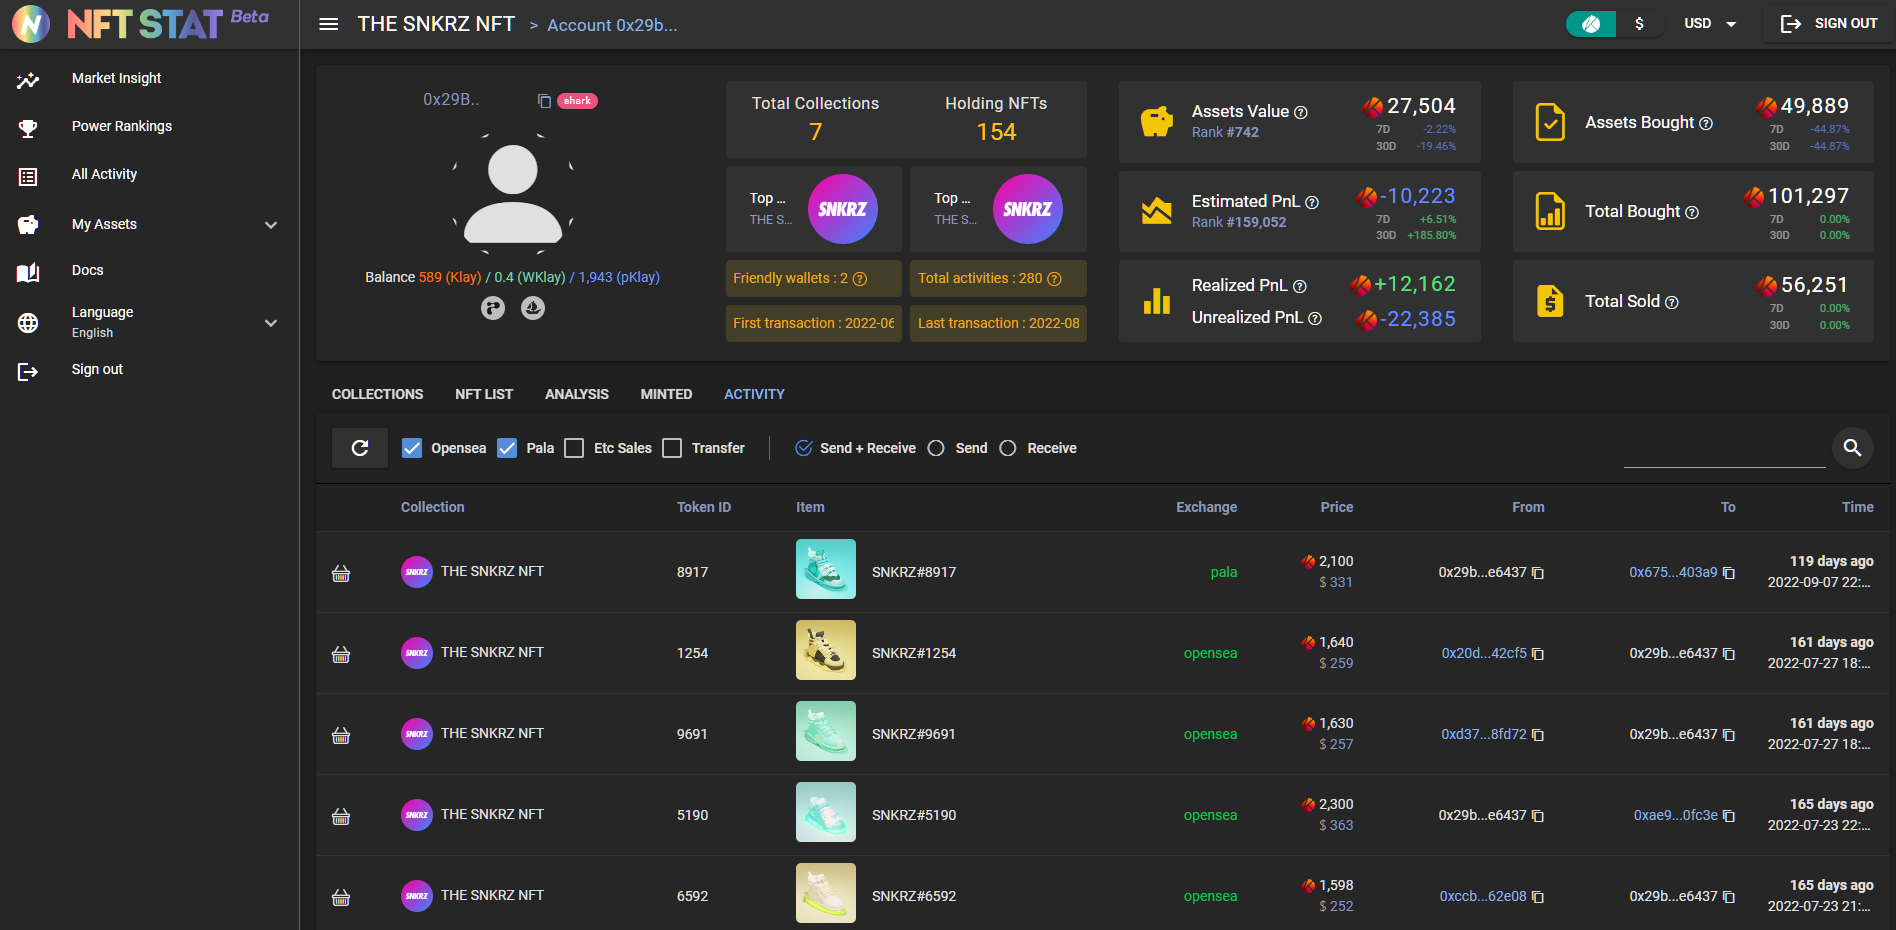Click the Assets Value help icon
Viewport: 1896px width, 930px height.
coord(1301,113)
